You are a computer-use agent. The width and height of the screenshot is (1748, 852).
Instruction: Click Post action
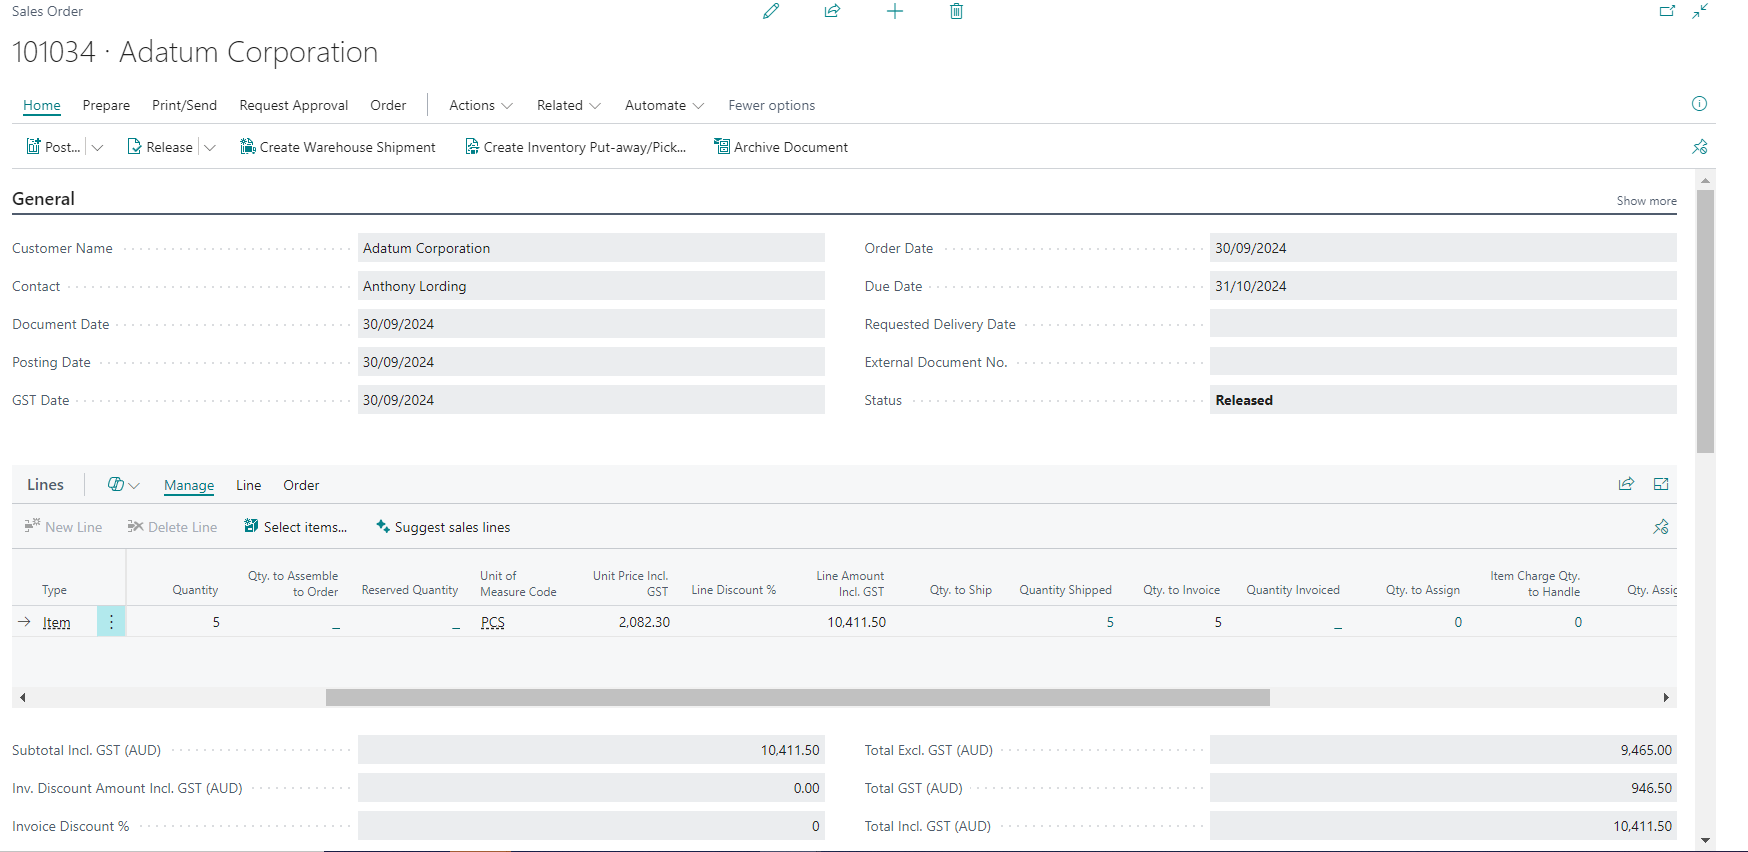tap(53, 147)
